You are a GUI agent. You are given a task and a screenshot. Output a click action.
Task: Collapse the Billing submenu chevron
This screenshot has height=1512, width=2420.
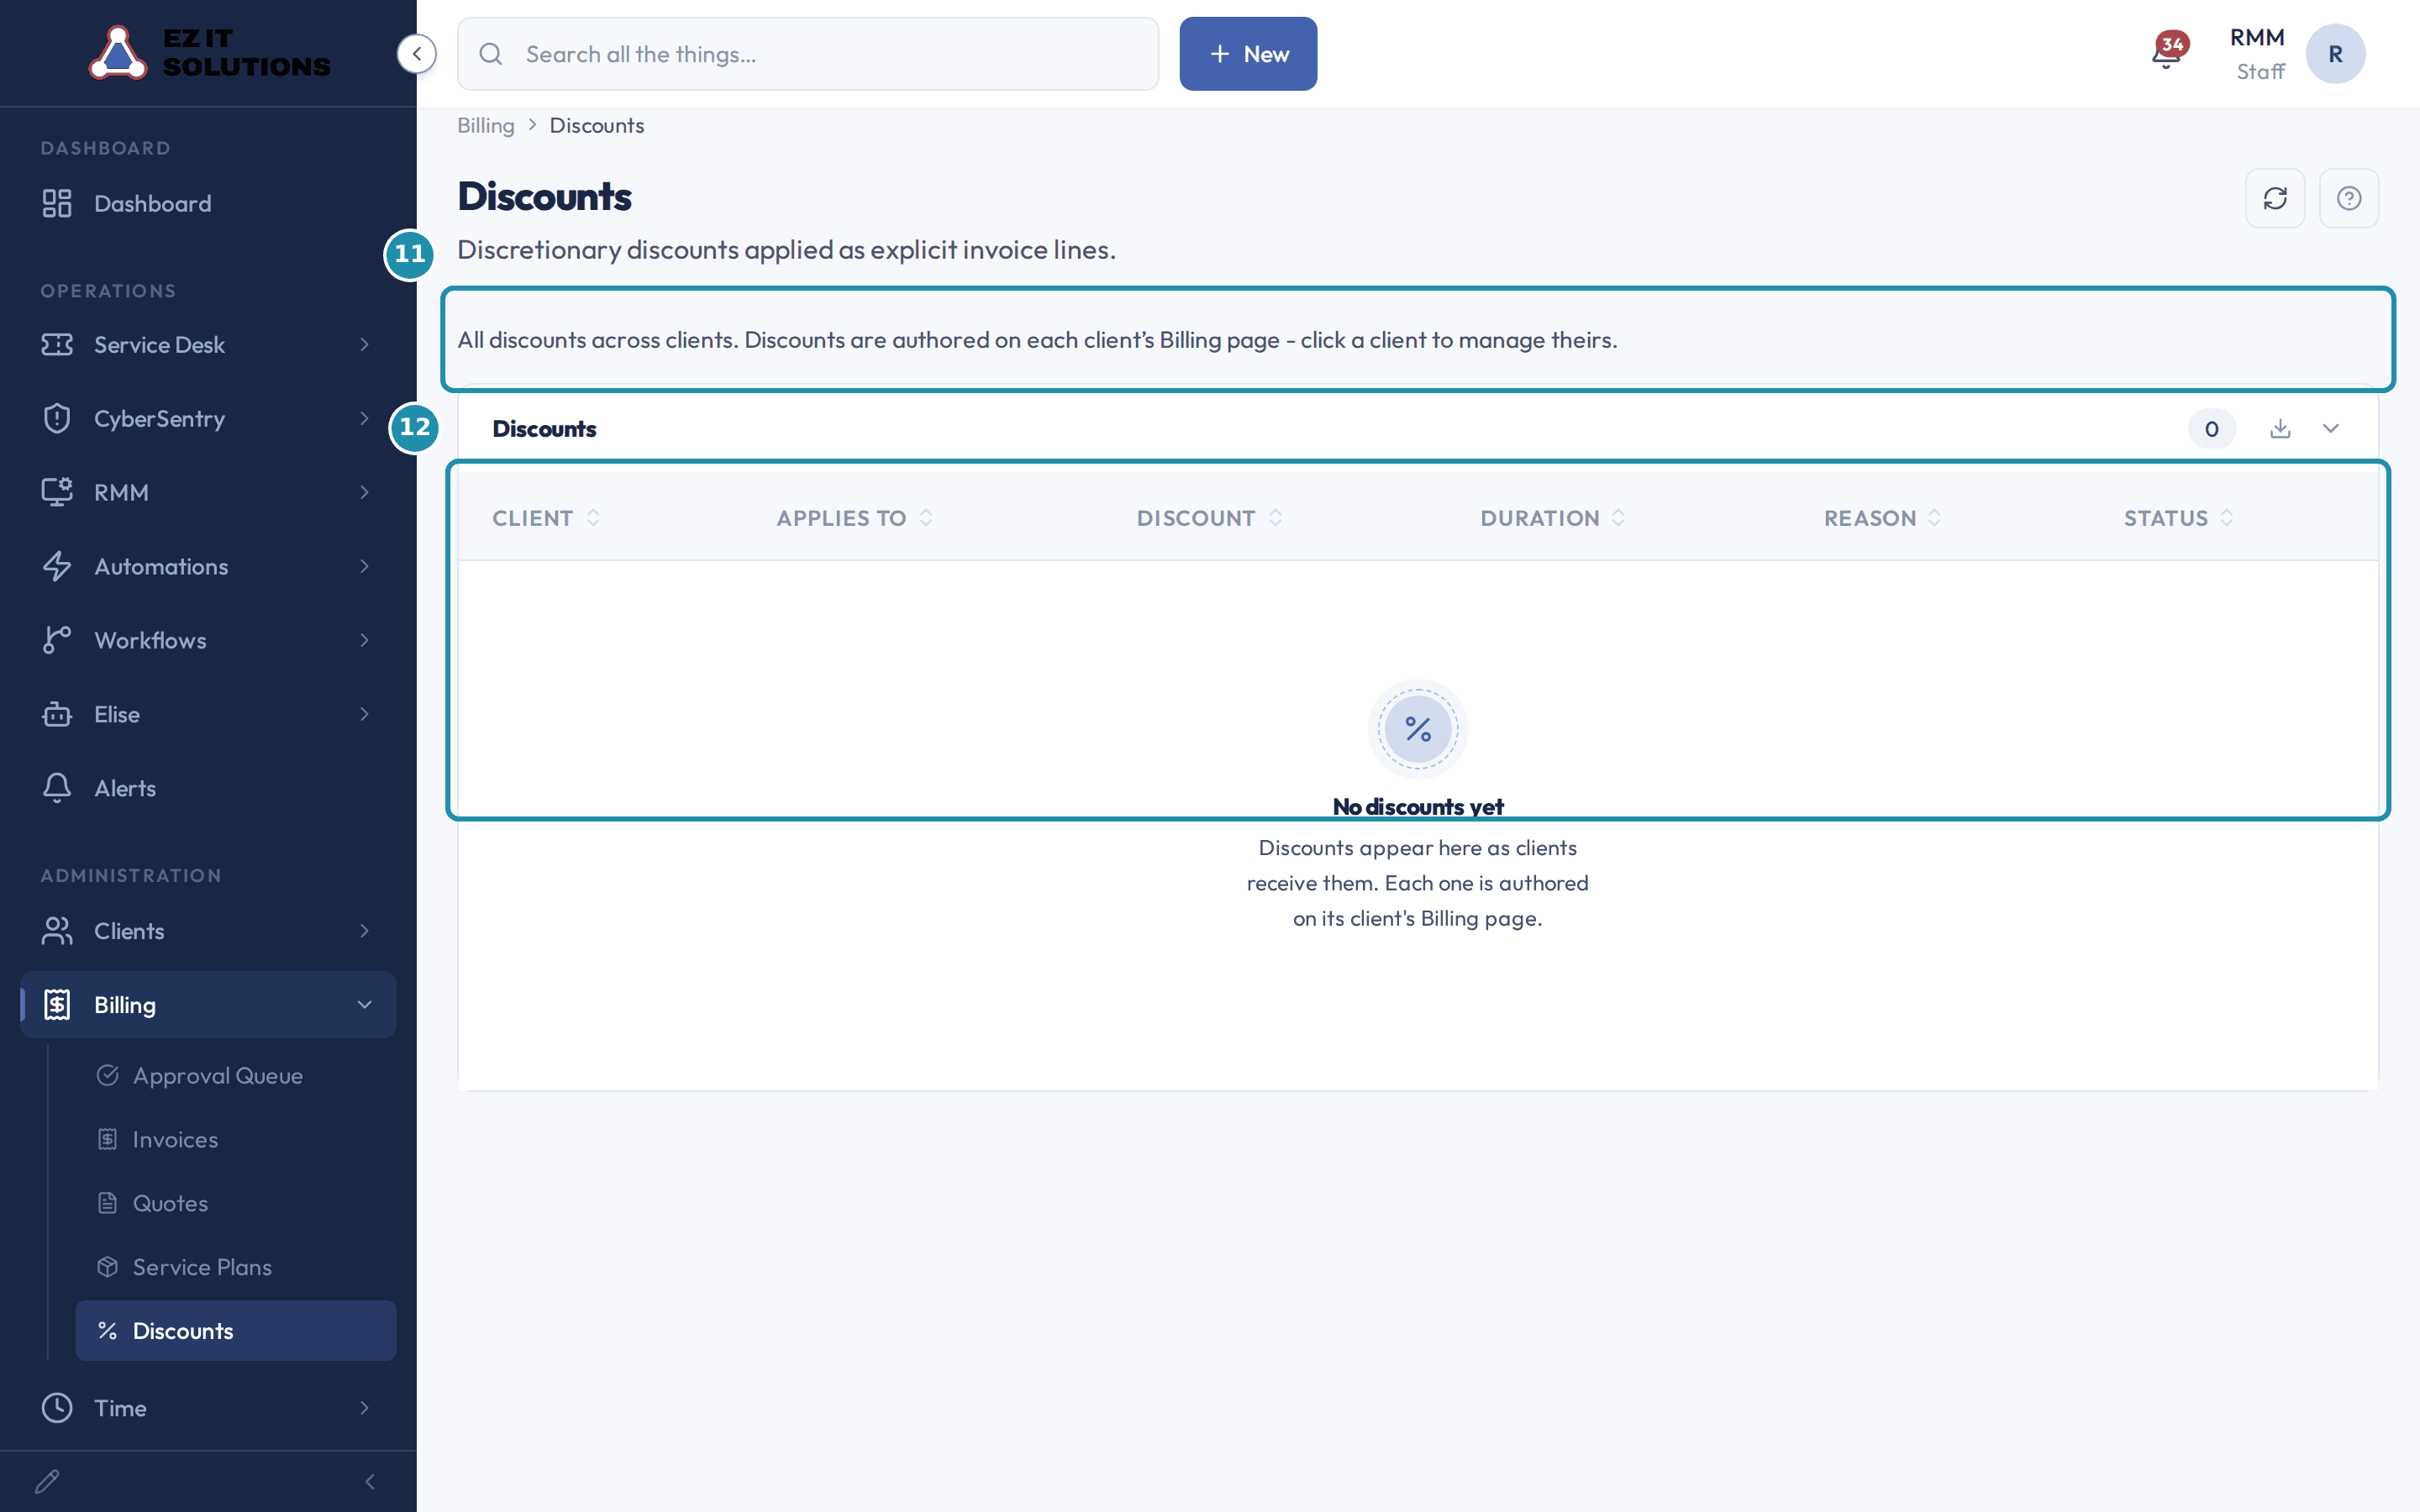click(x=364, y=1005)
